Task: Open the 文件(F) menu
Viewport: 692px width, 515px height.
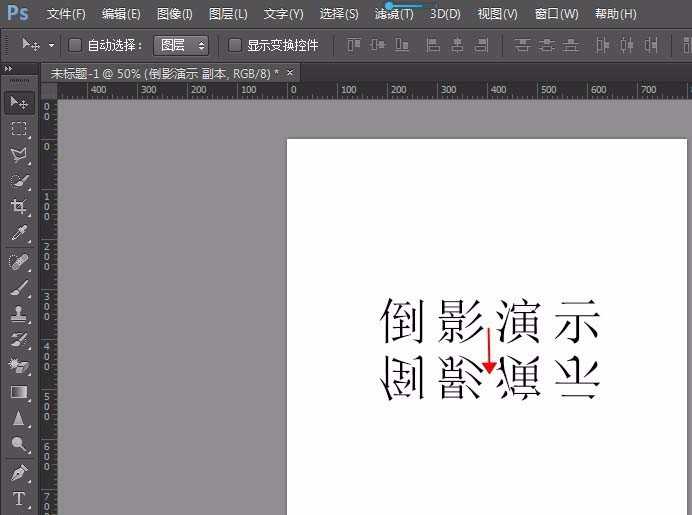Action: (66, 14)
